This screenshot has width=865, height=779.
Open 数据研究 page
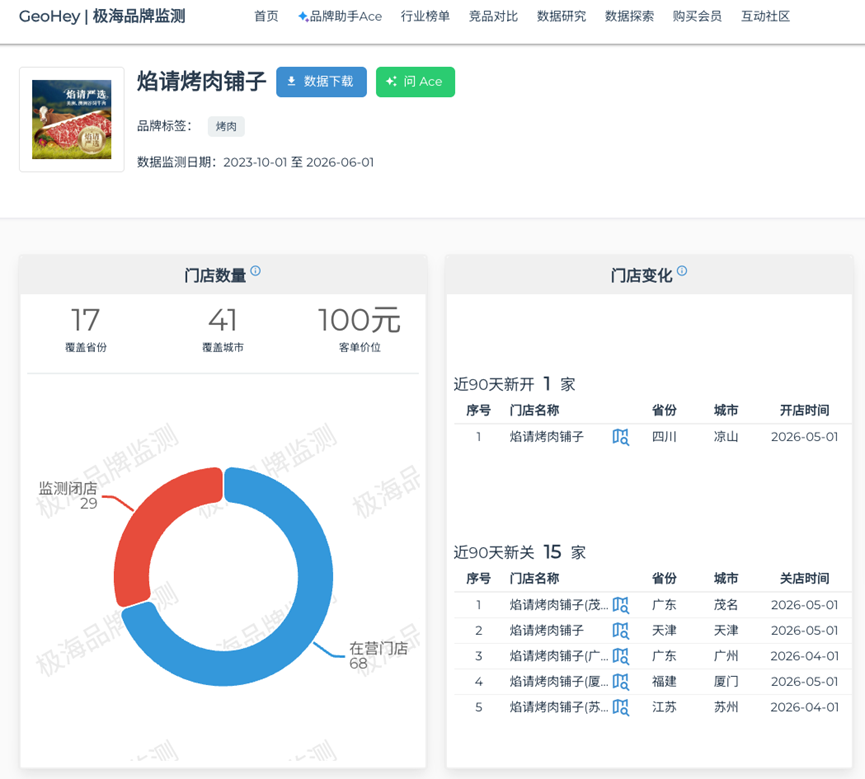click(x=562, y=17)
